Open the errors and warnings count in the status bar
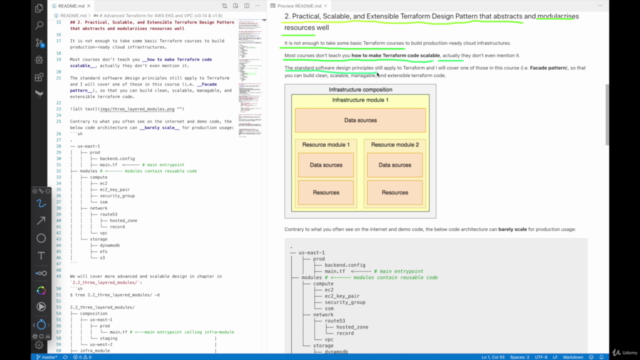 [x=82, y=357]
